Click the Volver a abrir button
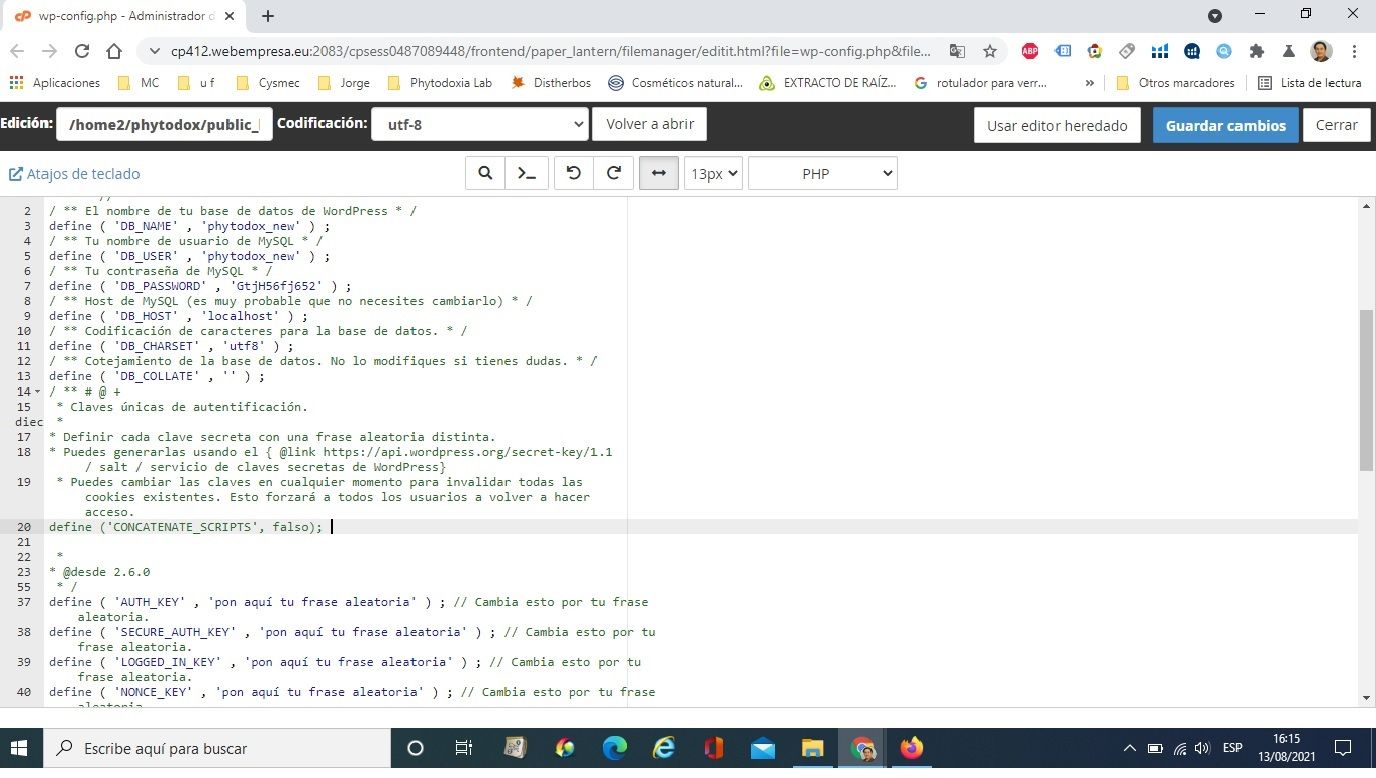 click(650, 124)
